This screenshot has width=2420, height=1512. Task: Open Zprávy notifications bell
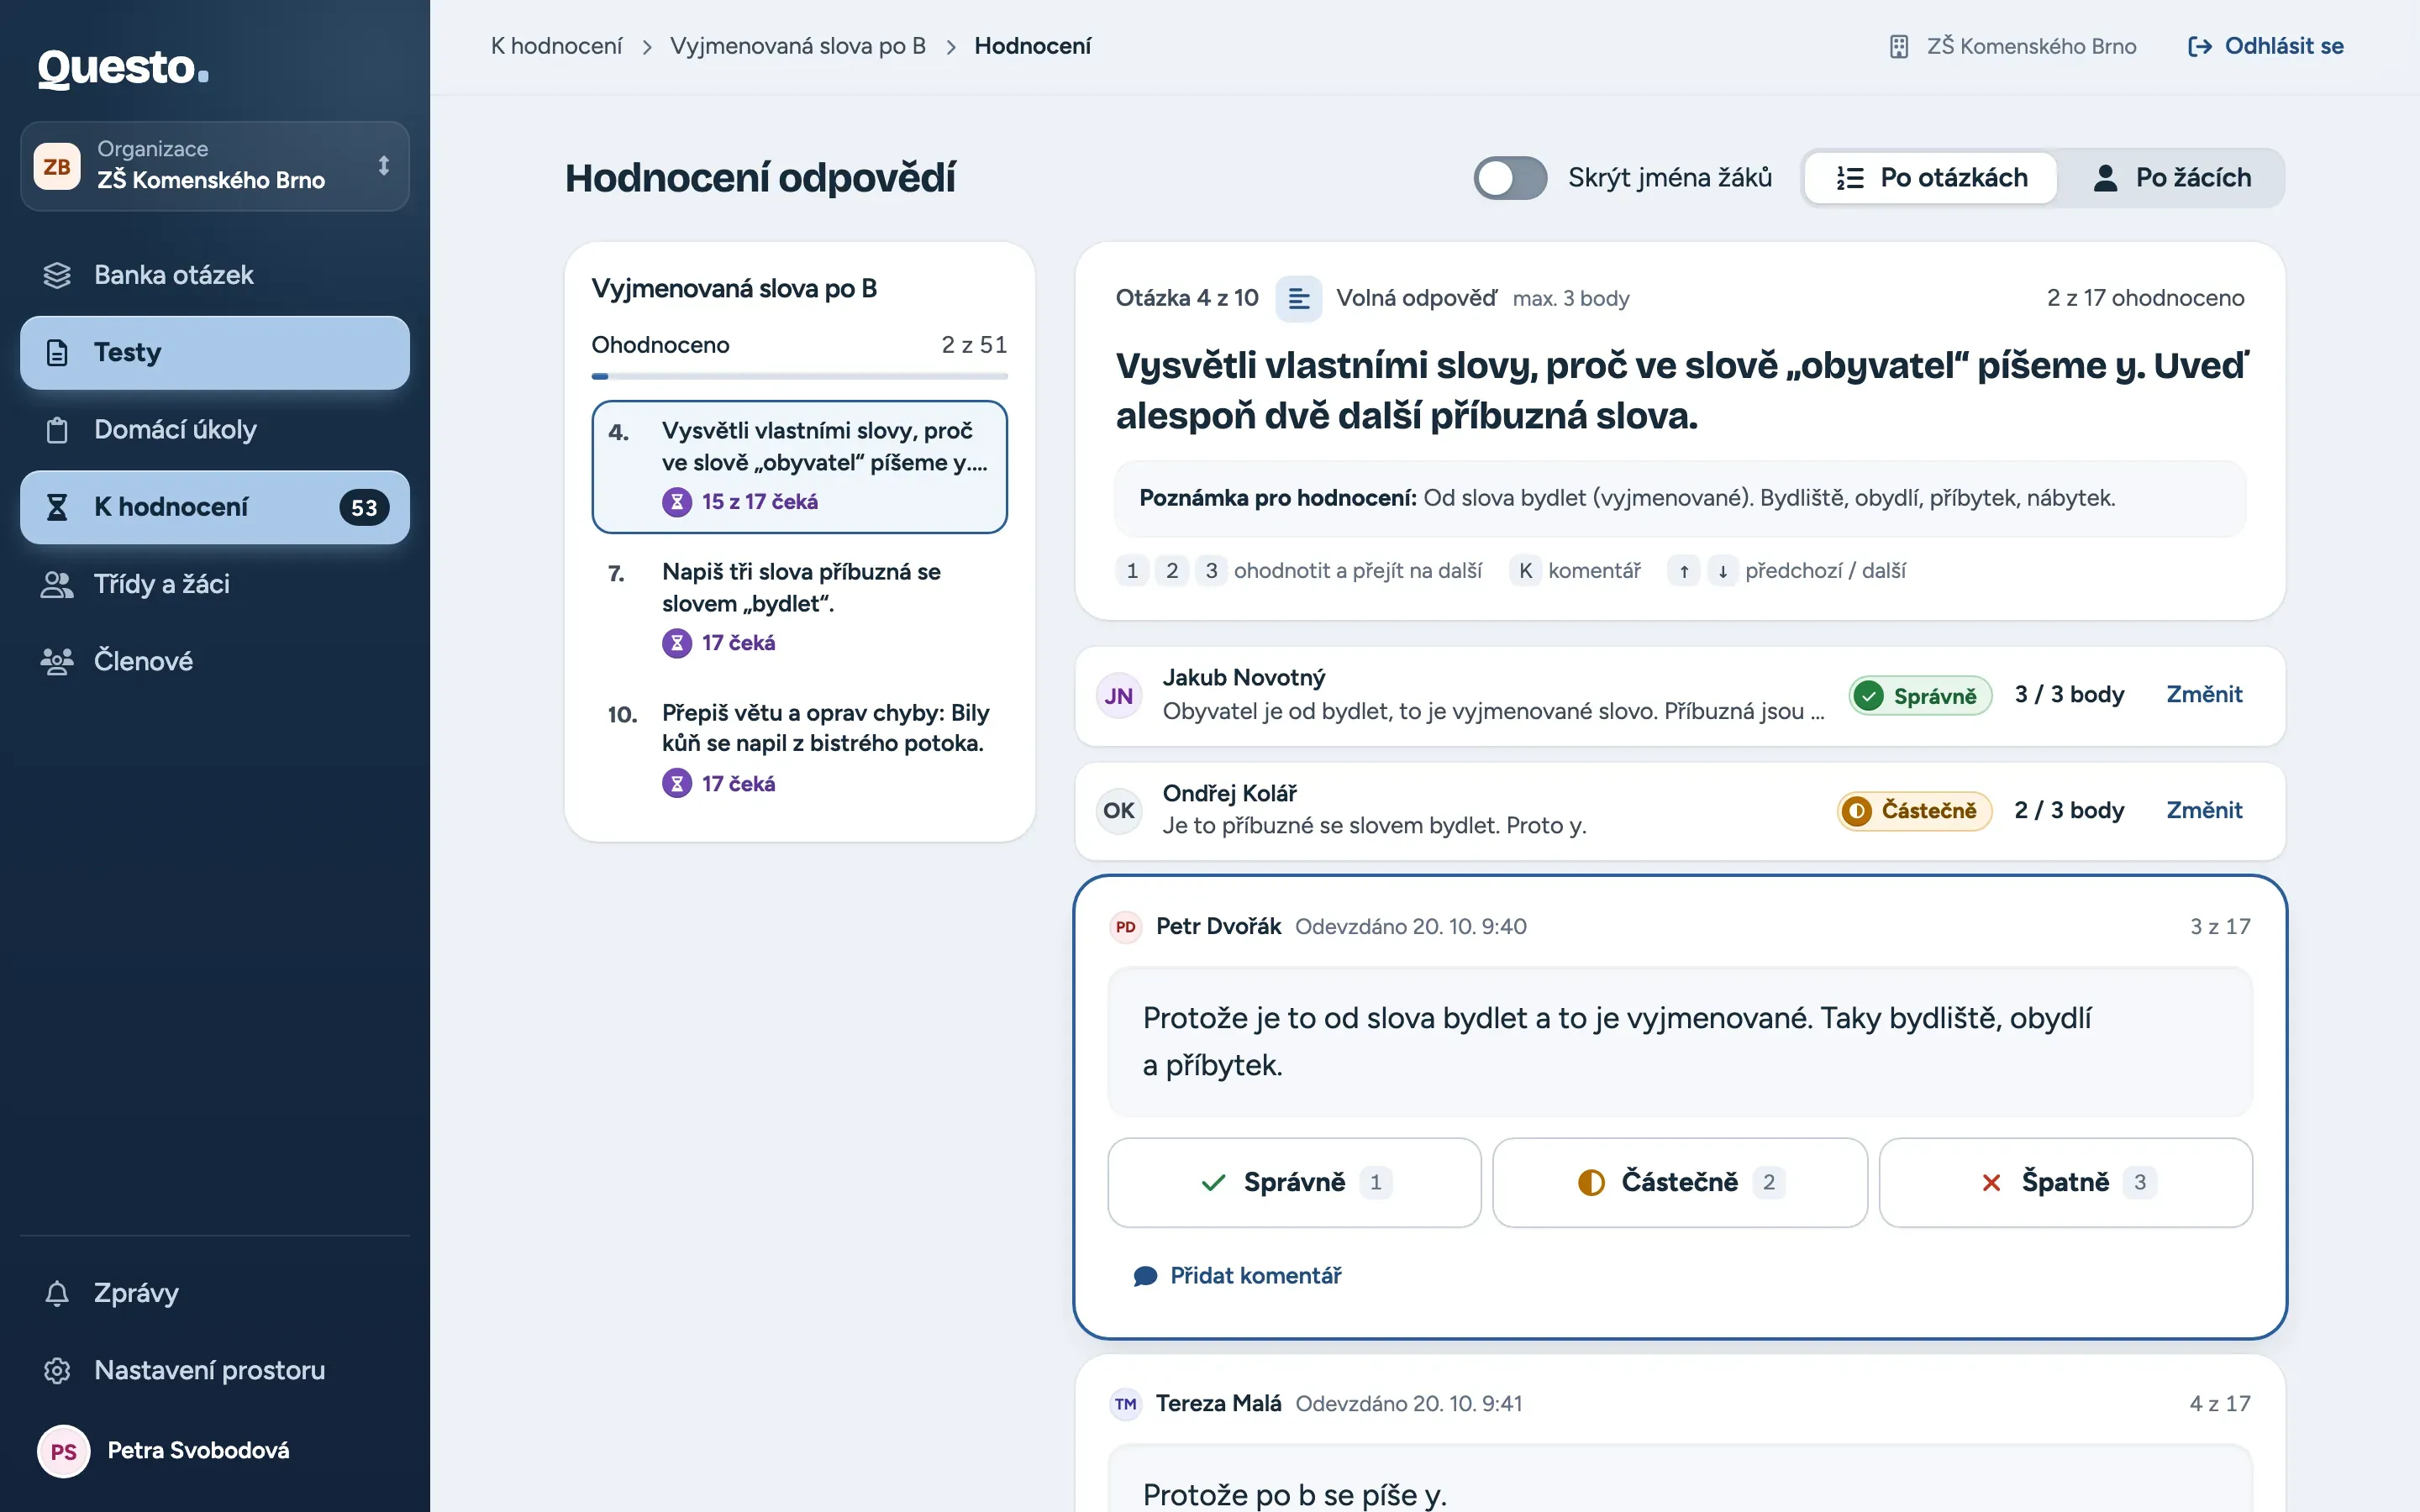pos(57,1293)
